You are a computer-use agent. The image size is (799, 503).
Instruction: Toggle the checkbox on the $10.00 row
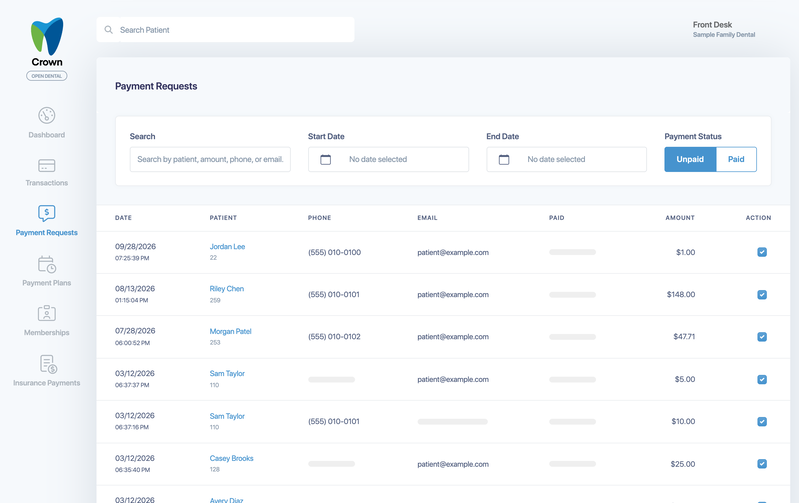tap(762, 421)
